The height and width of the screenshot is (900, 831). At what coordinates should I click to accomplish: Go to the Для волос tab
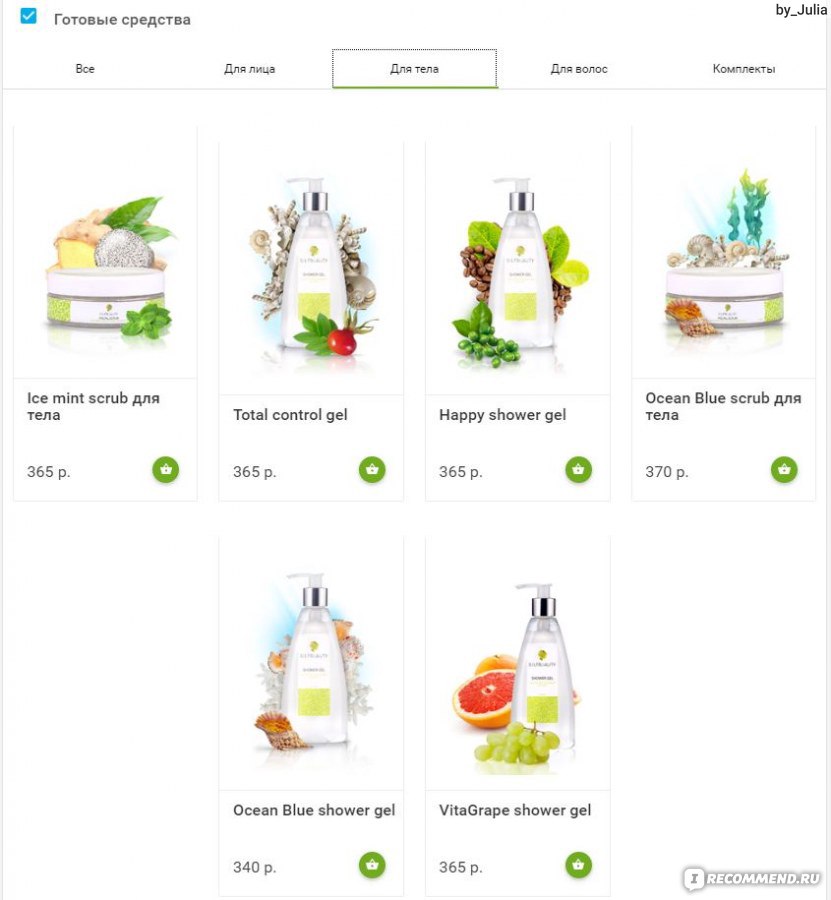click(x=579, y=69)
